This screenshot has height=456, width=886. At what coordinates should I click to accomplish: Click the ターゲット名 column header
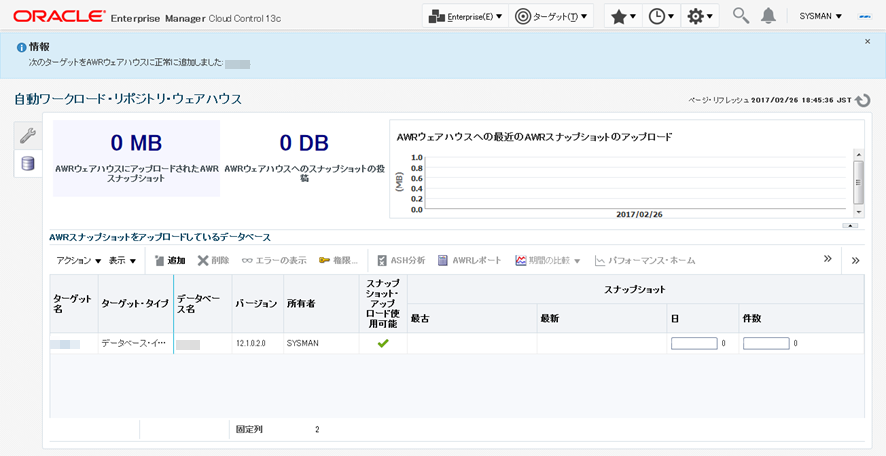pos(72,303)
